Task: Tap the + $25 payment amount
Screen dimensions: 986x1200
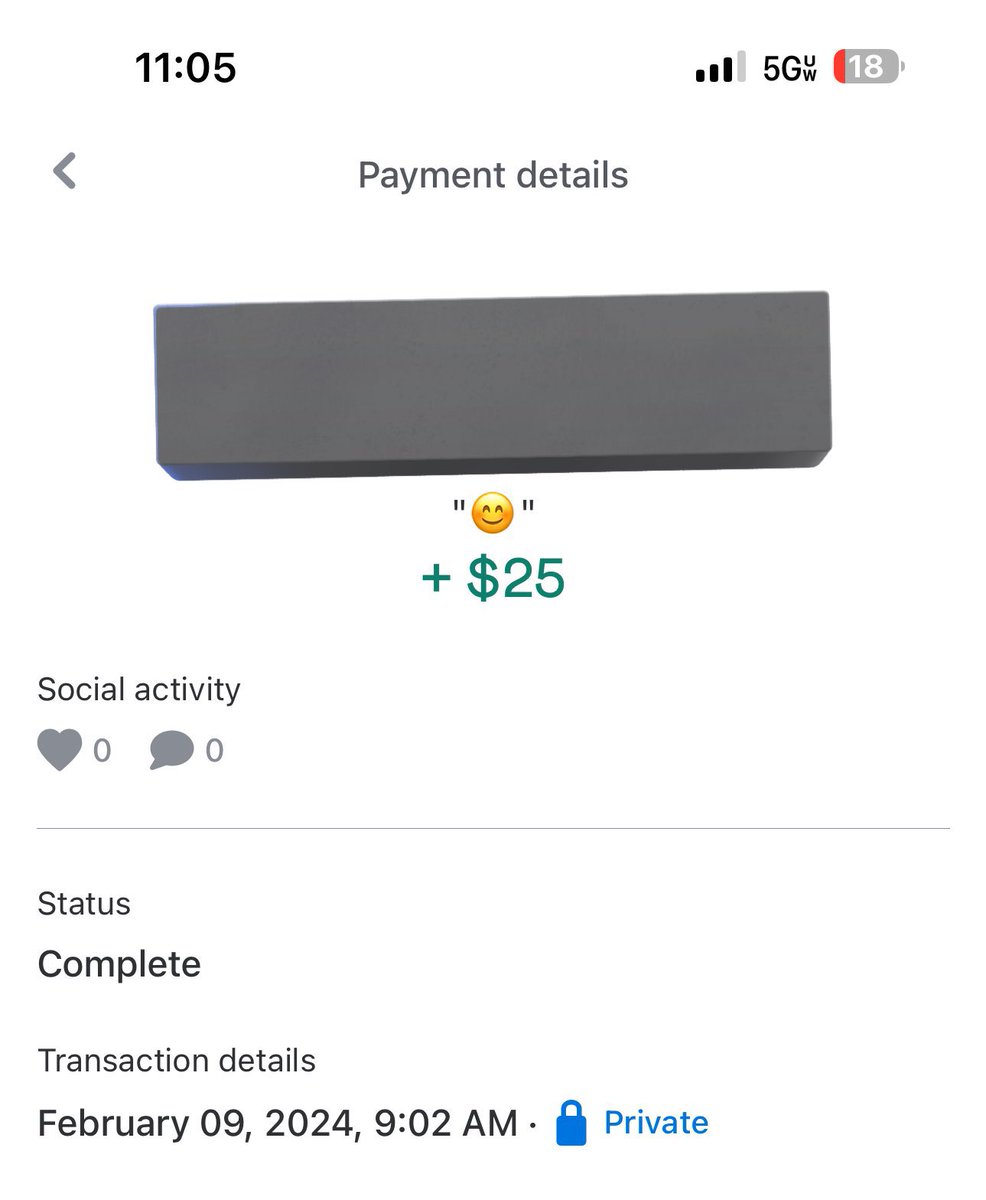Action: 493,579
